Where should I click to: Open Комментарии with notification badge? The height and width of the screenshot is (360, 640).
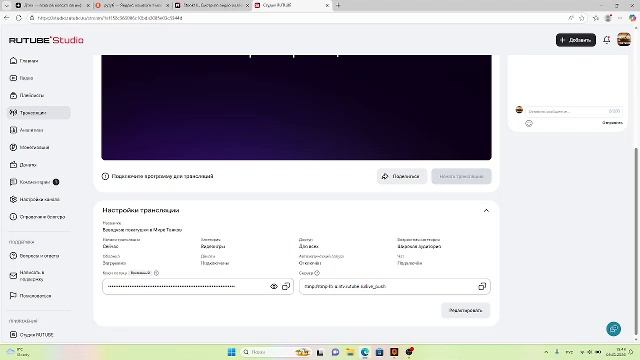(34, 182)
